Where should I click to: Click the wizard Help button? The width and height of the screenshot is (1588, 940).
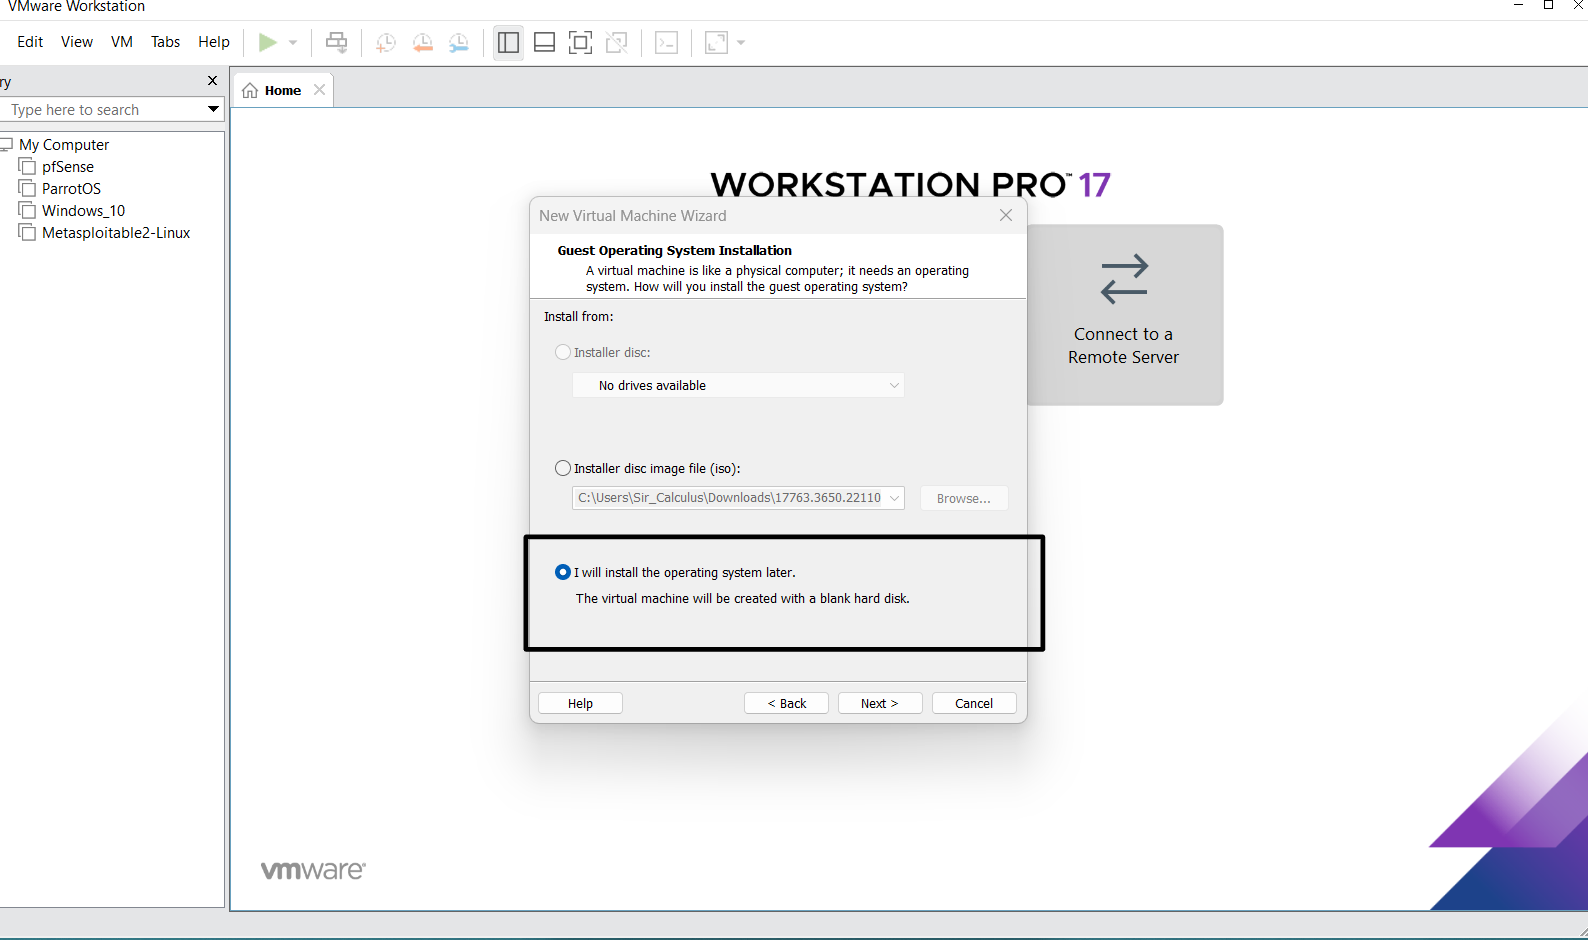[580, 703]
